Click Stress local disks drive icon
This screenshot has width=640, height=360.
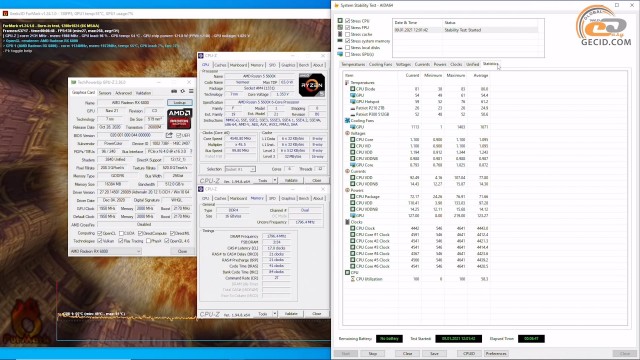tap(340, 47)
